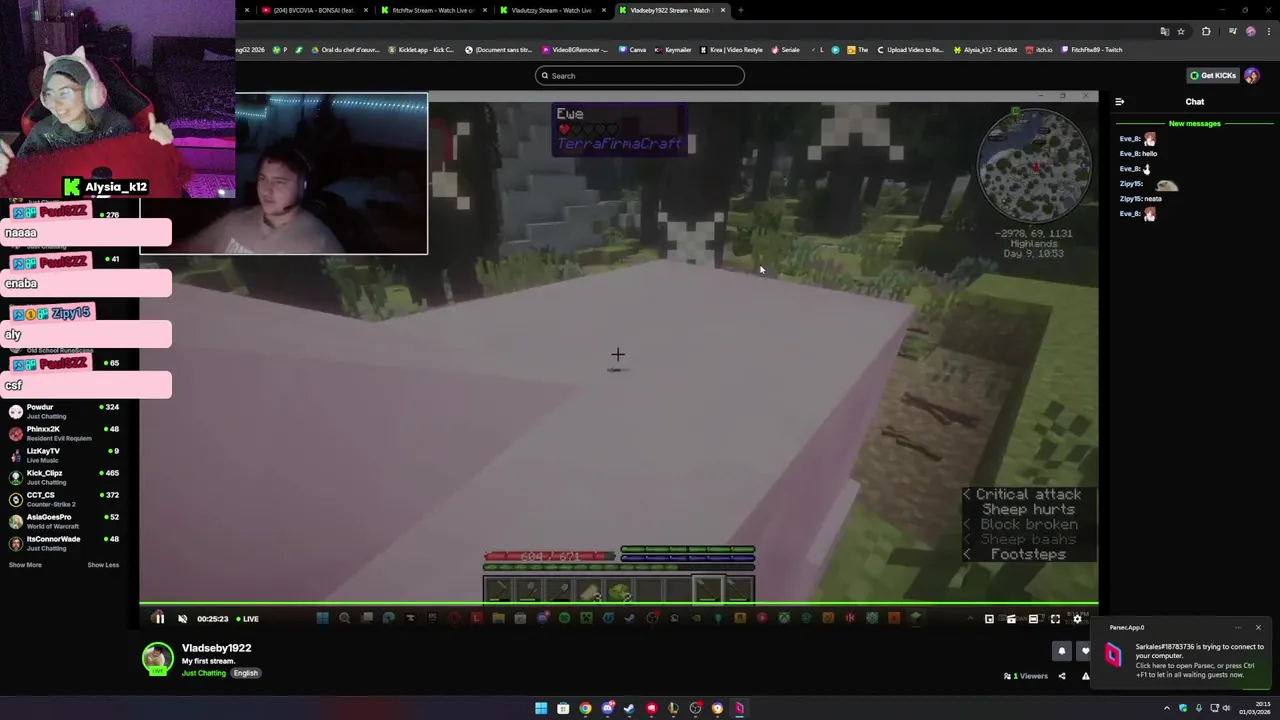1280x720 pixels.
Task: Open Steam from the taskbar
Action: tap(629, 708)
